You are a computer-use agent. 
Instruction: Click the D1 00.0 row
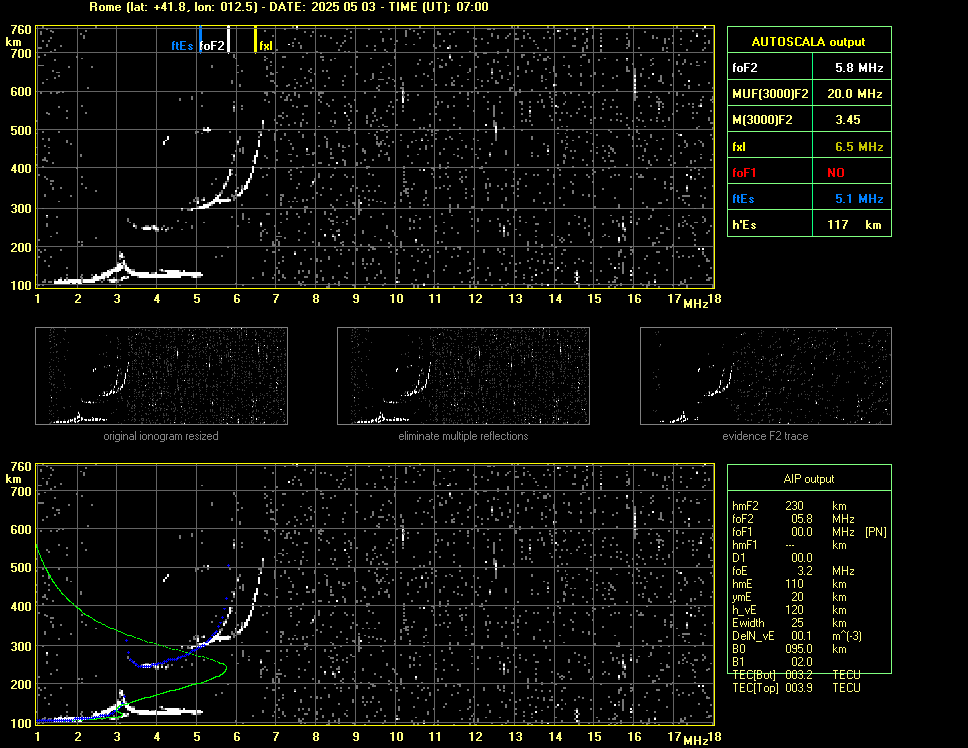[x=772, y=558]
